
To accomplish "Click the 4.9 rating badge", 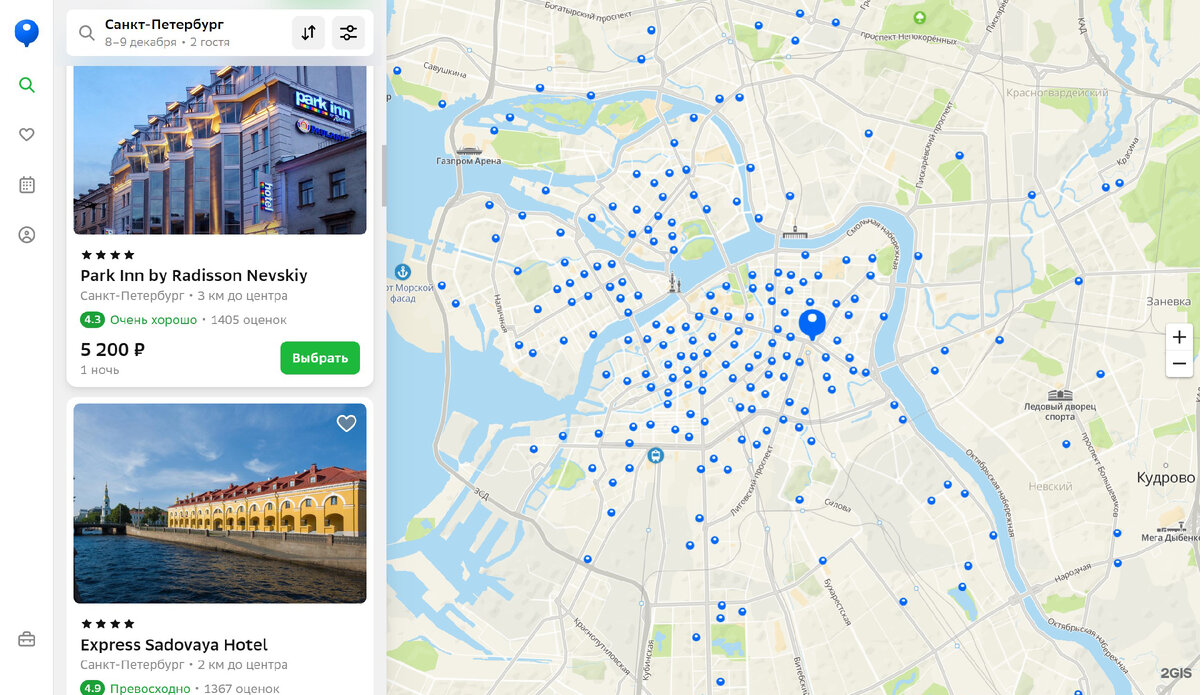I will point(92,688).
